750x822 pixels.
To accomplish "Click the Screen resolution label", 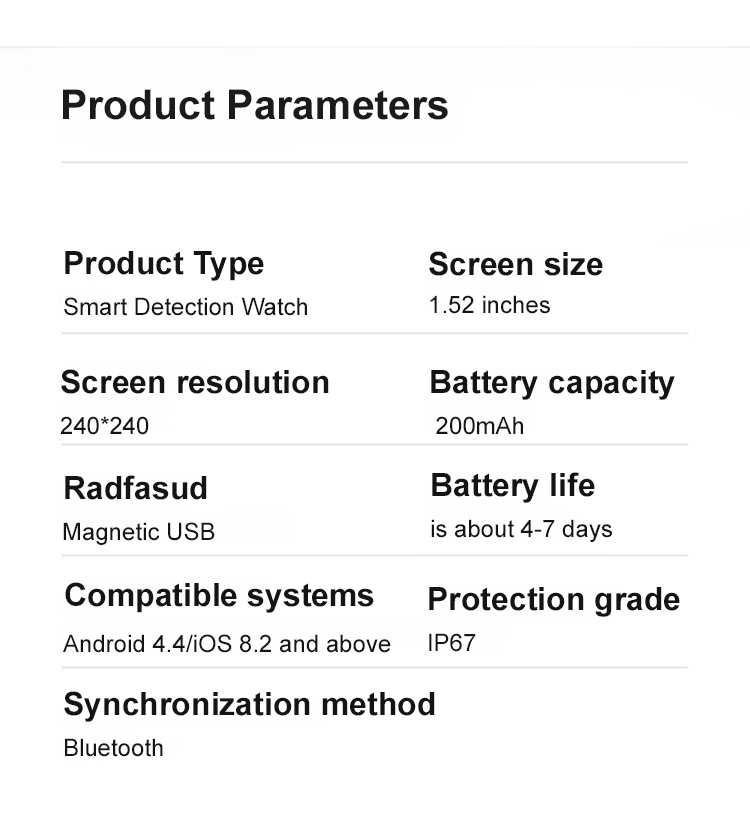I will coord(195,382).
